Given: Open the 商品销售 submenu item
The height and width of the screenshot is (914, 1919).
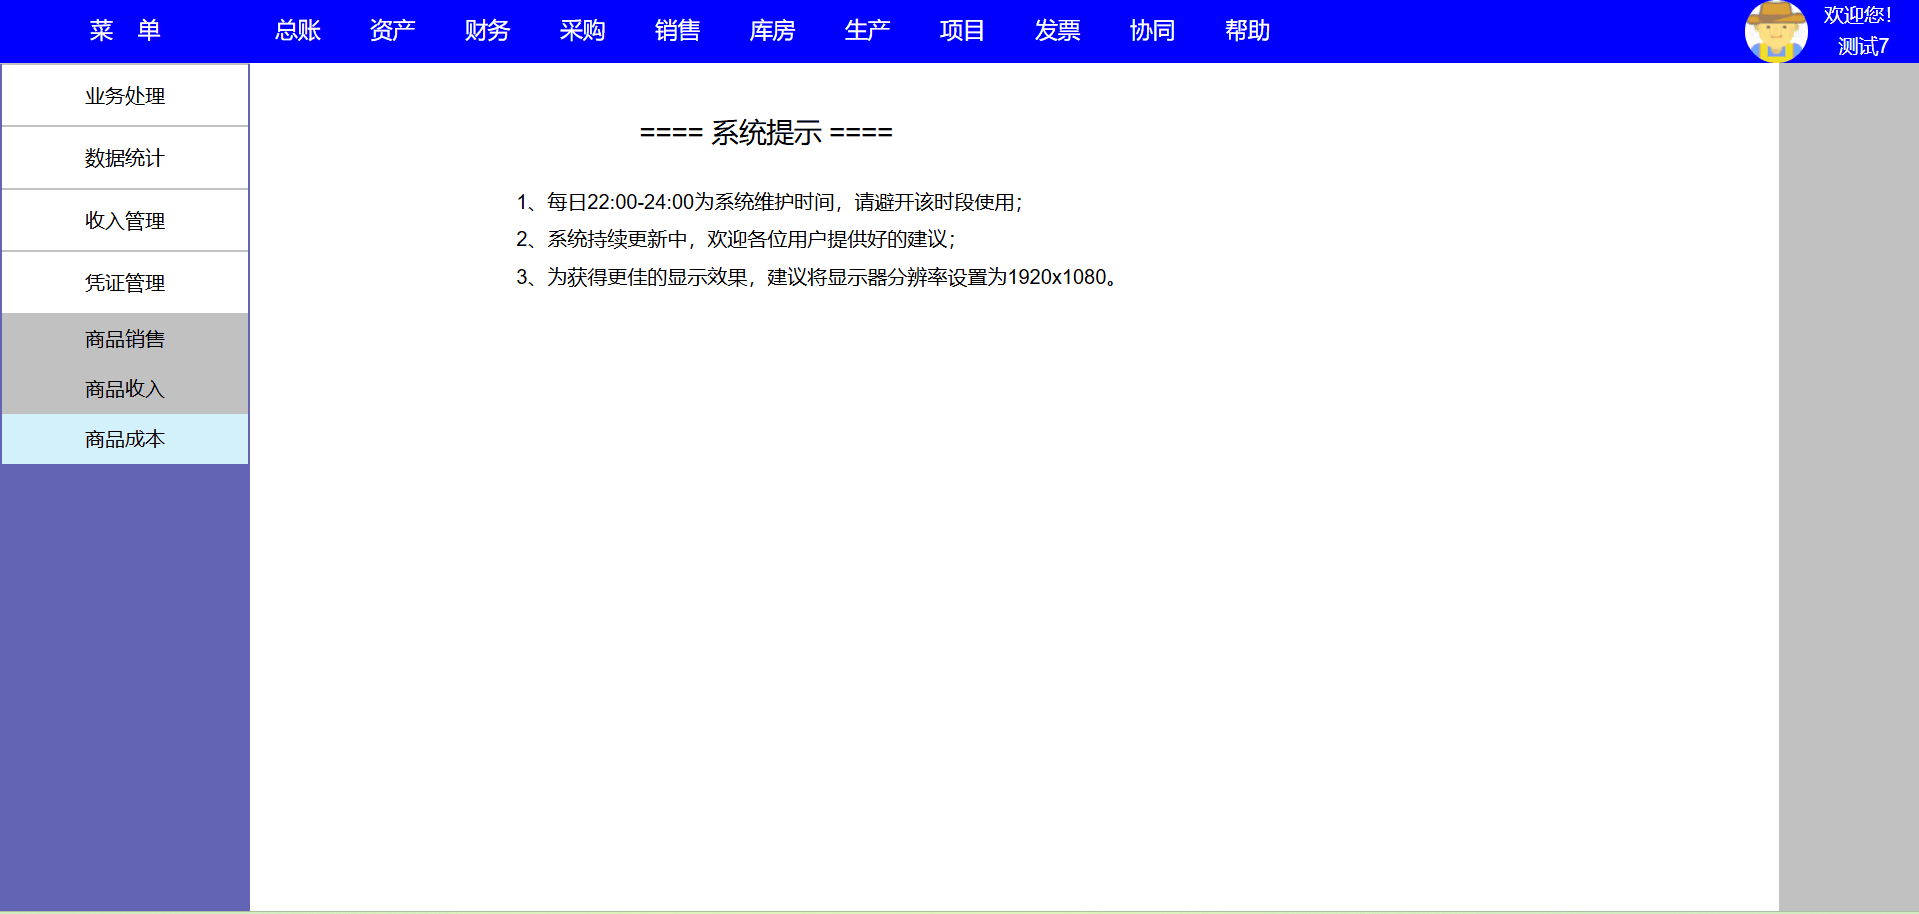Looking at the screenshot, I should 125,340.
